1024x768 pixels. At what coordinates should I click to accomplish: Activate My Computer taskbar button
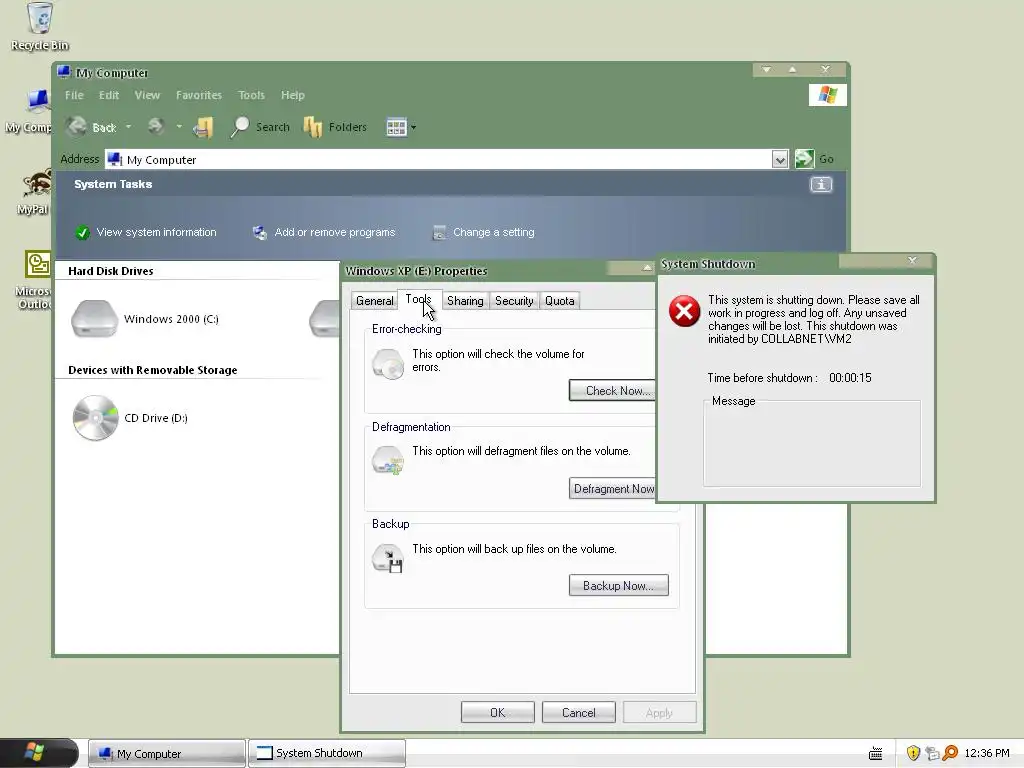pyautogui.click(x=167, y=754)
